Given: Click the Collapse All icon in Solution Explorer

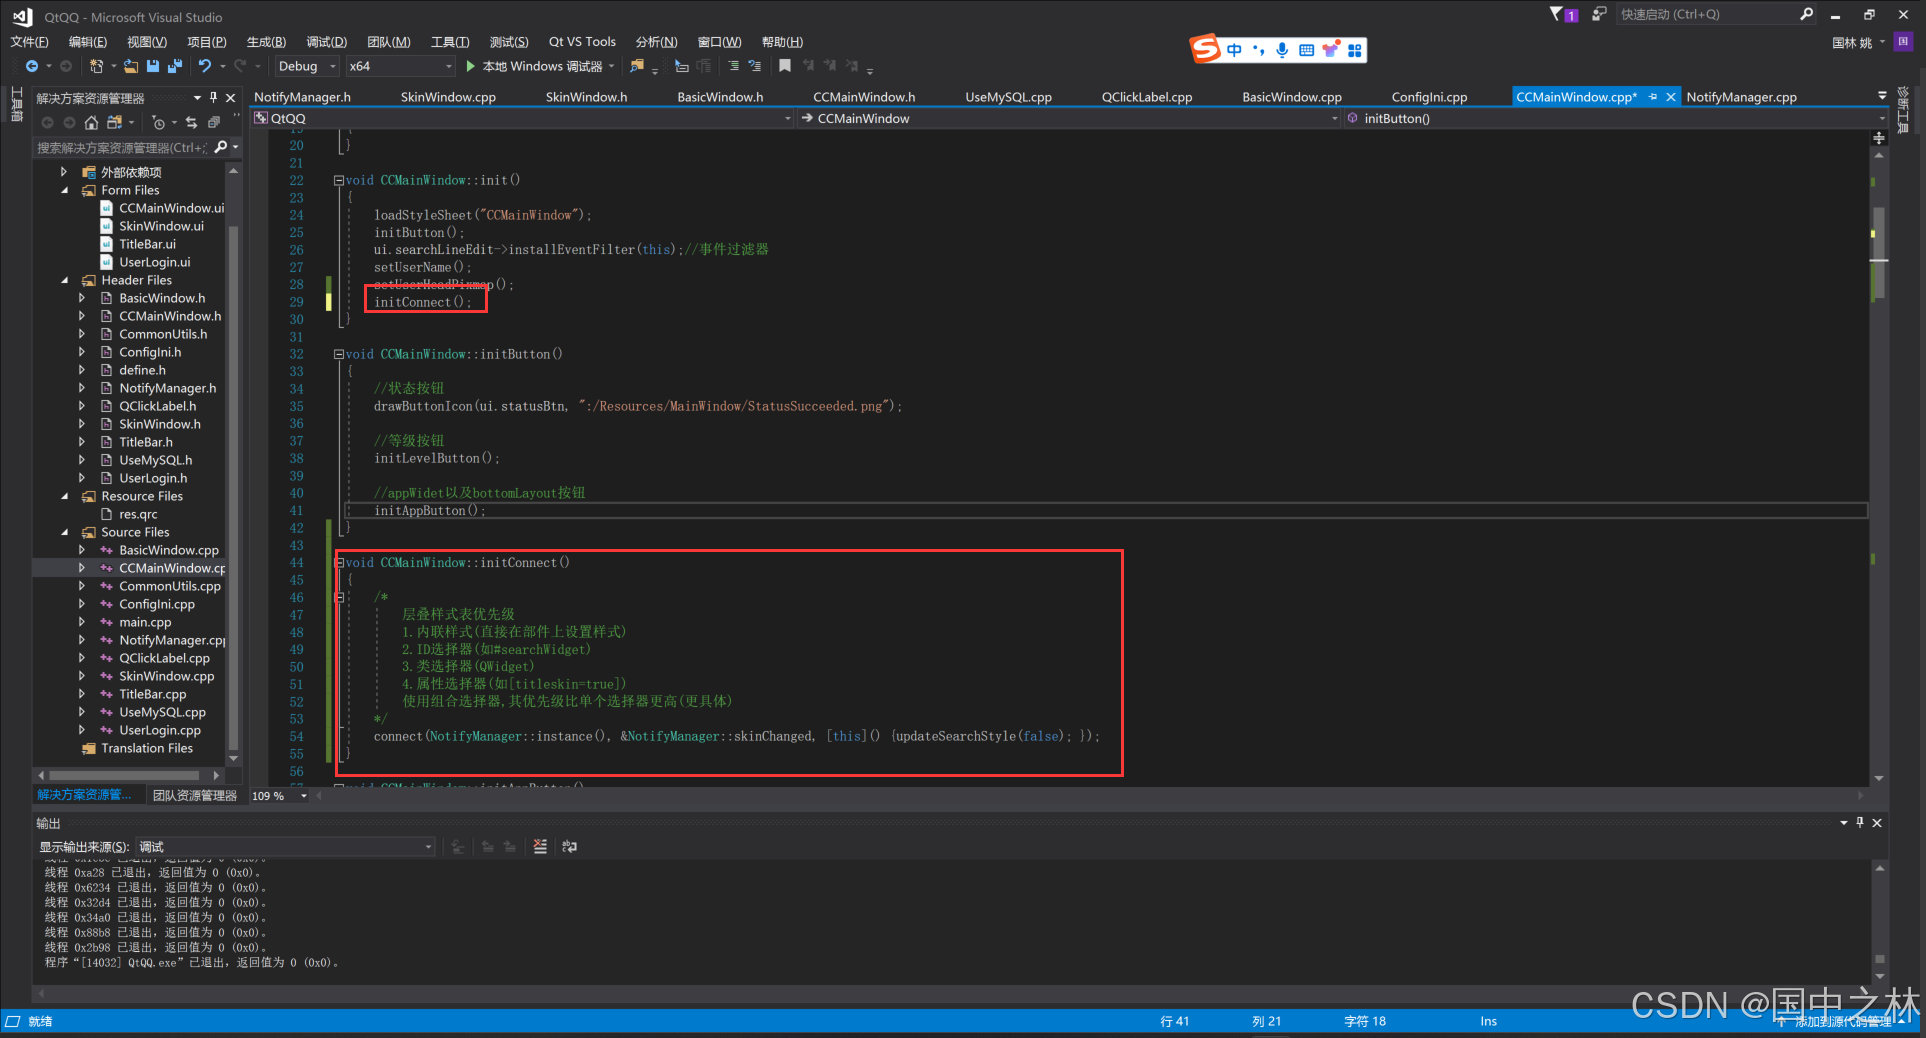Looking at the screenshot, I should 214,122.
